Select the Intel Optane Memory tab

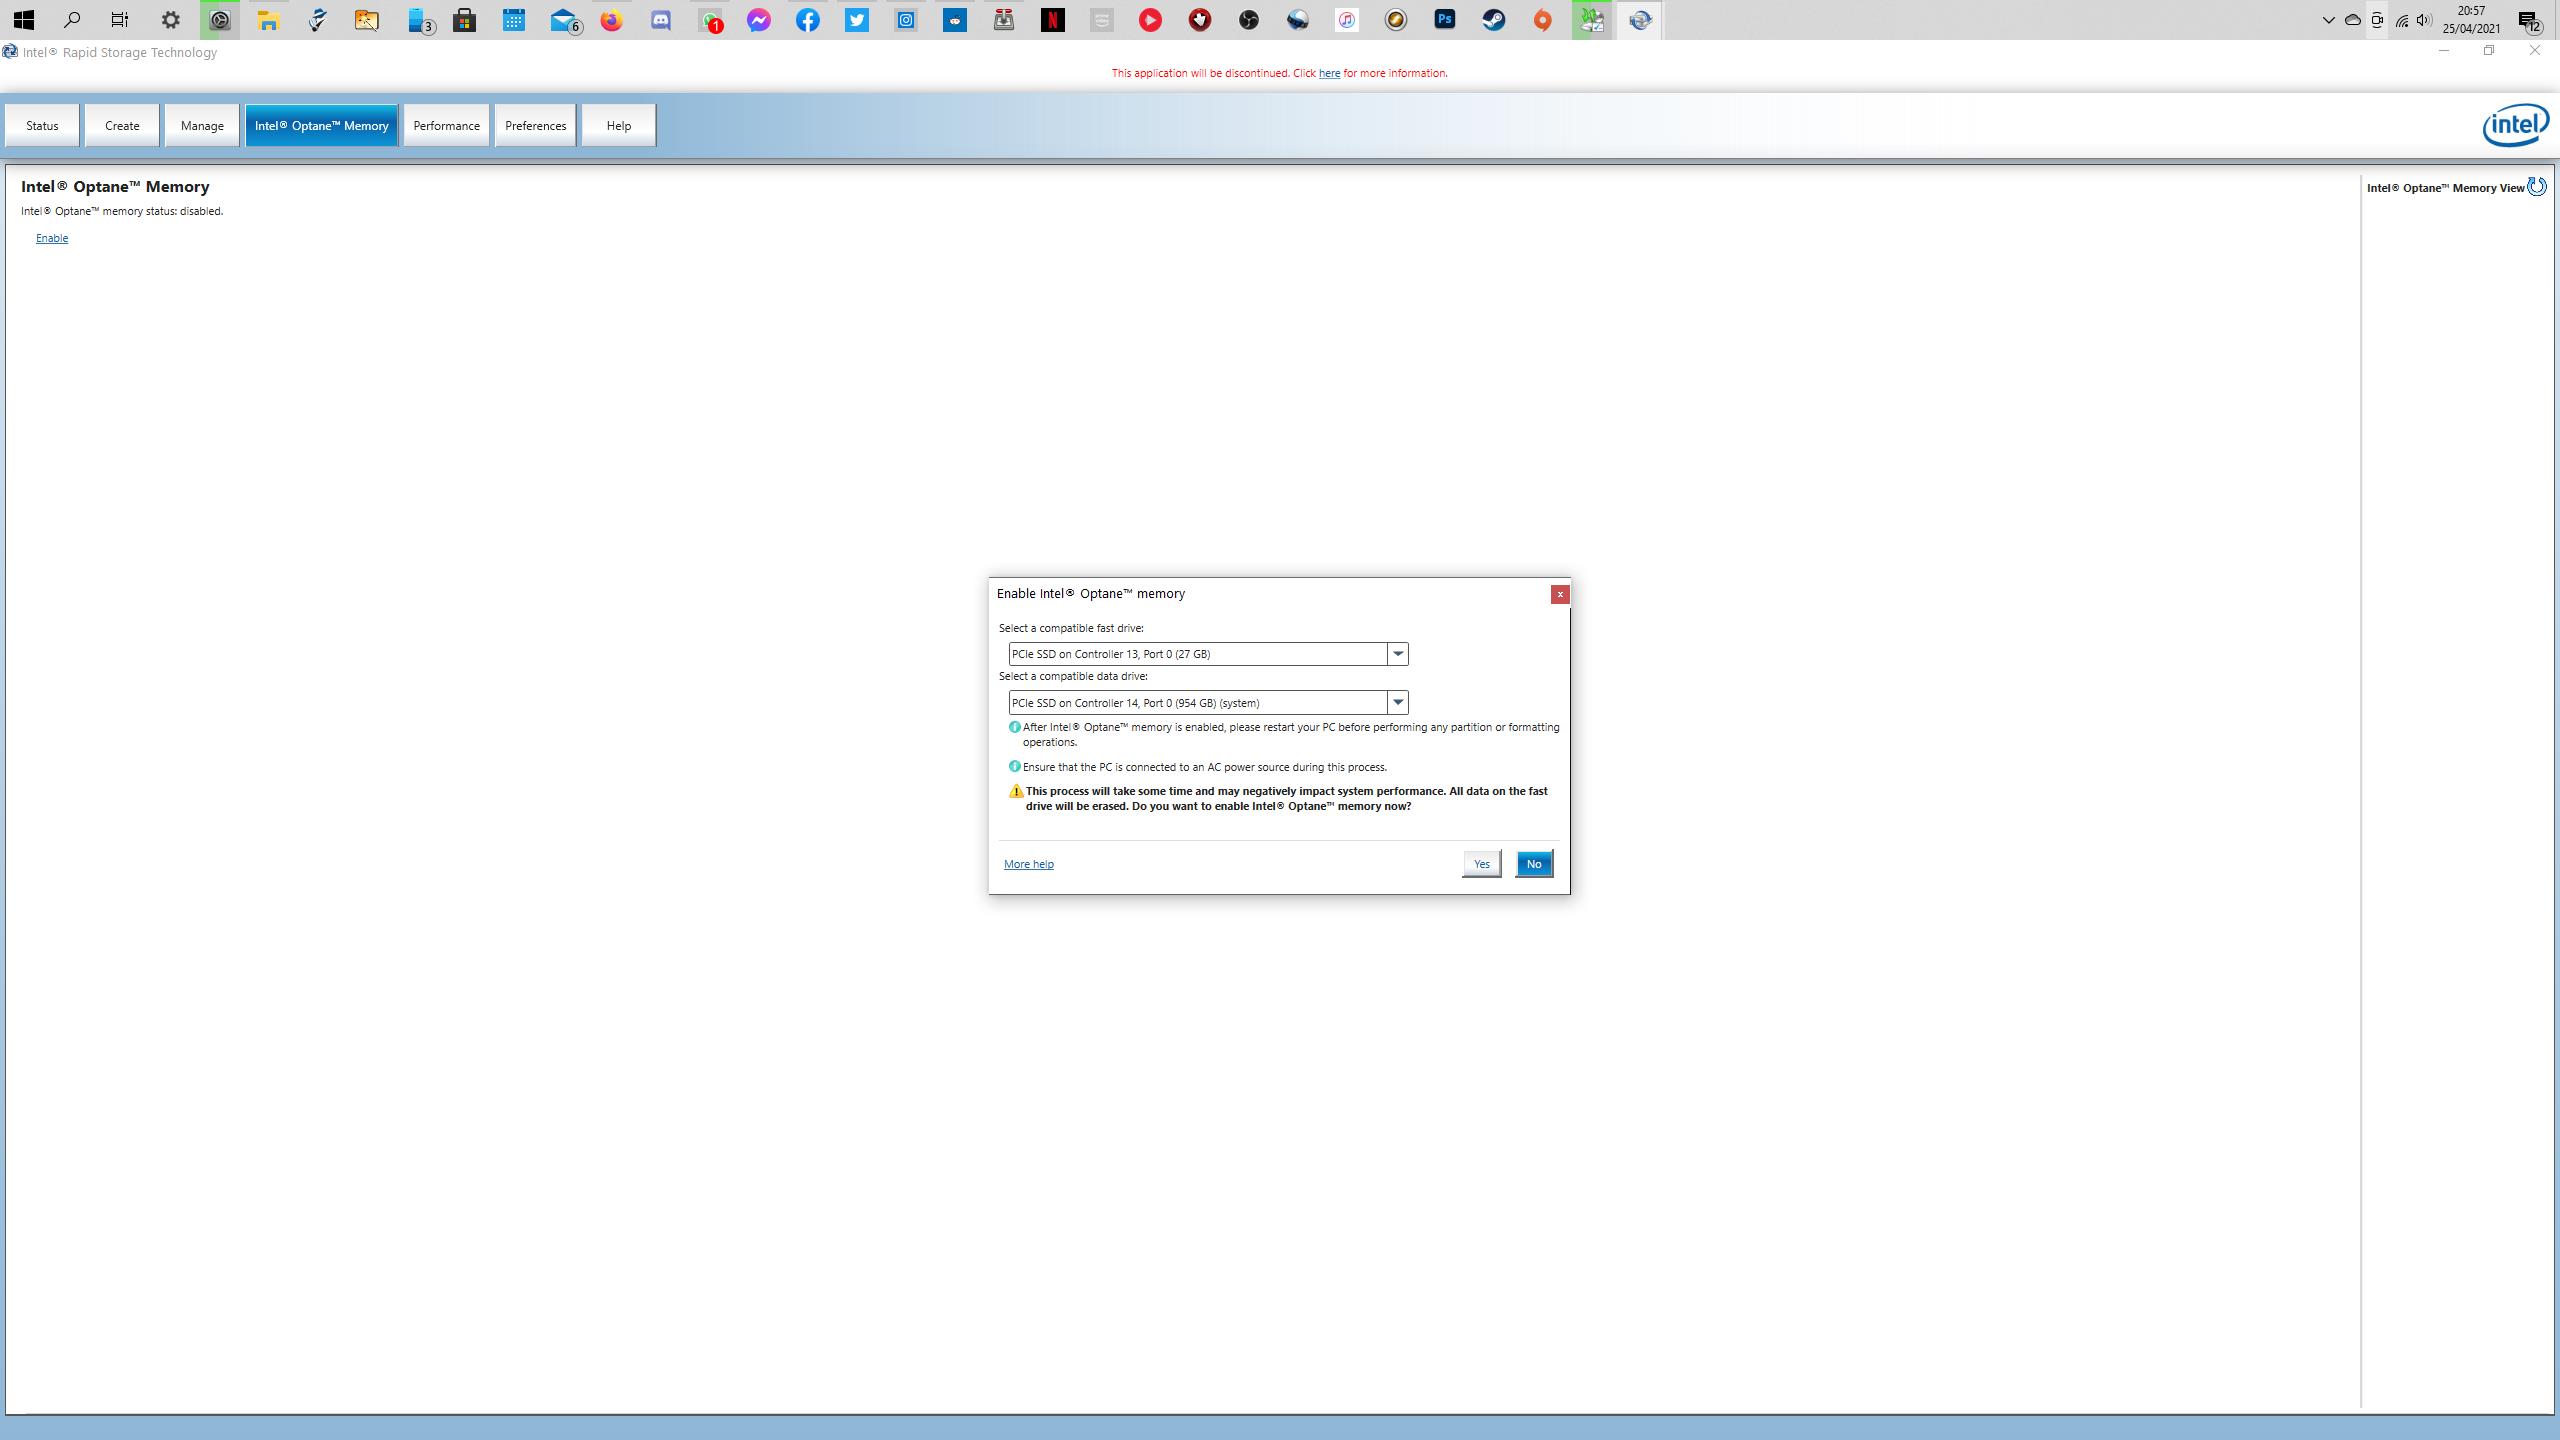pyautogui.click(x=321, y=125)
